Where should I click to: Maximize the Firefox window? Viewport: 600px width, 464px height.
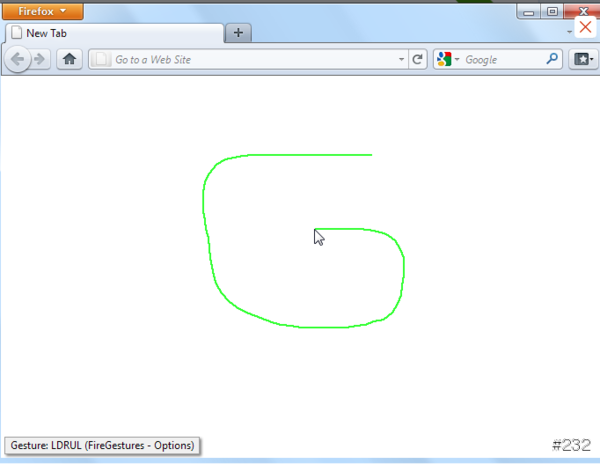[x=552, y=12]
